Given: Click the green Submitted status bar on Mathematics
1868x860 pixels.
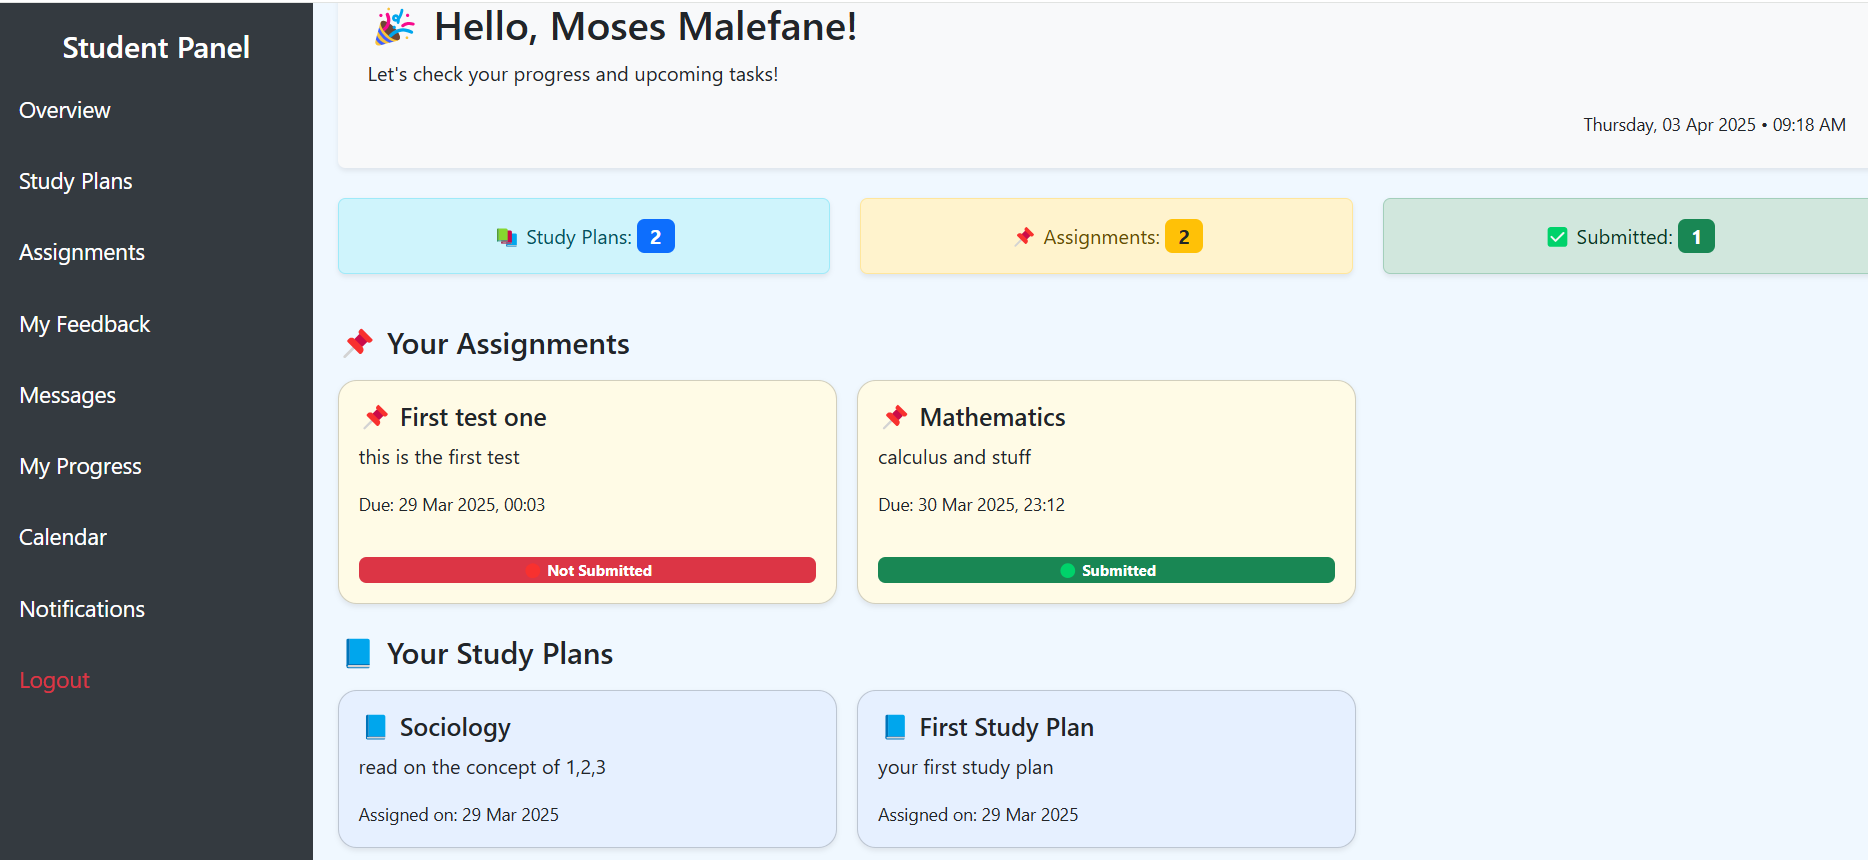Looking at the screenshot, I should [1106, 570].
